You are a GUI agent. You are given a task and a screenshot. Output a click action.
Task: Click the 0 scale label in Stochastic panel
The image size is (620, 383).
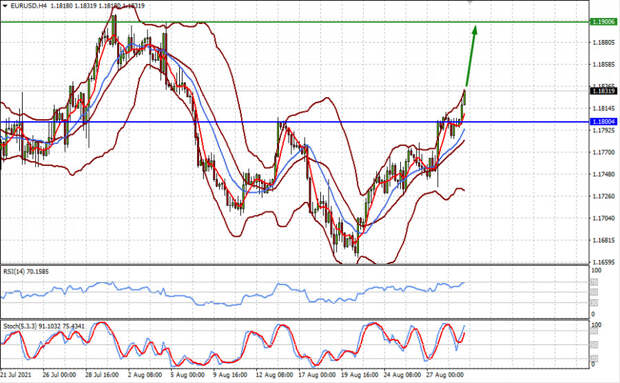[593, 364]
